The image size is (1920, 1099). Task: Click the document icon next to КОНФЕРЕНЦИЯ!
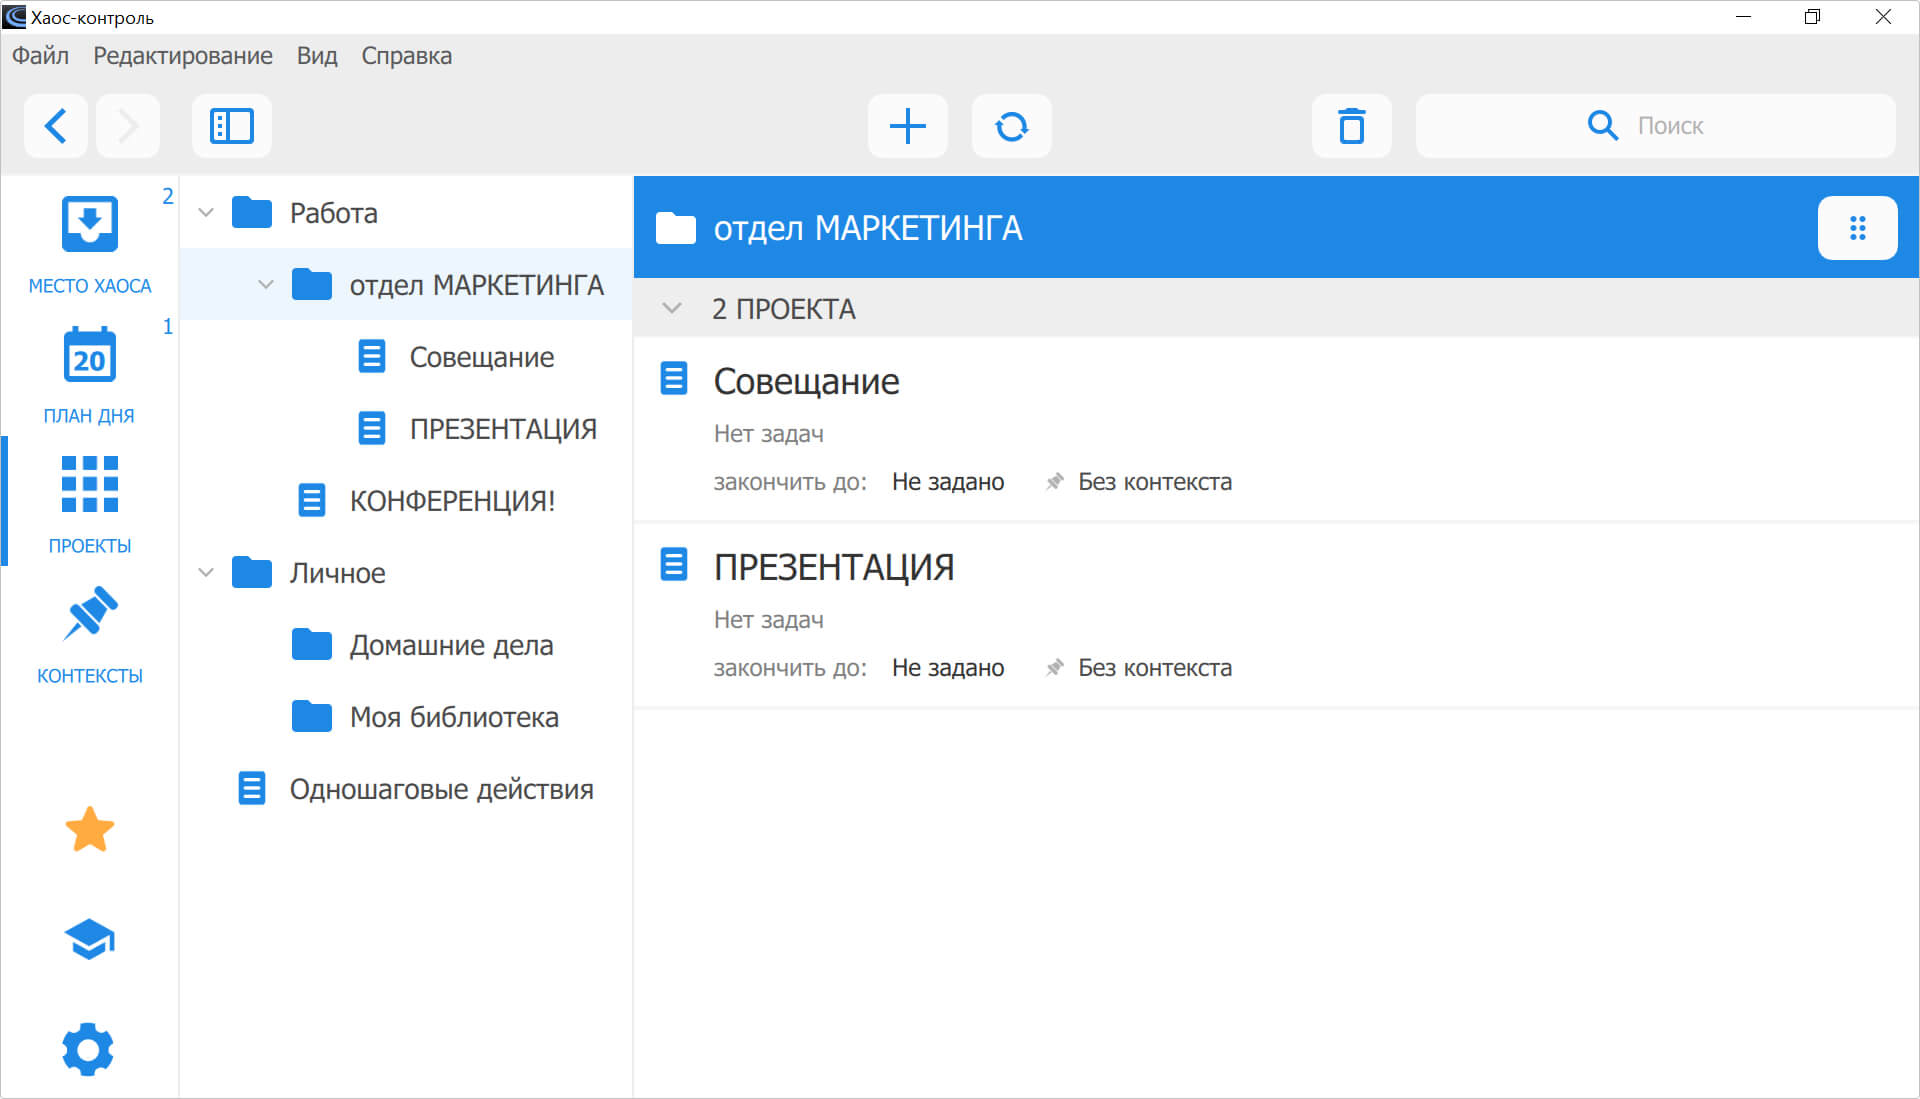click(312, 500)
